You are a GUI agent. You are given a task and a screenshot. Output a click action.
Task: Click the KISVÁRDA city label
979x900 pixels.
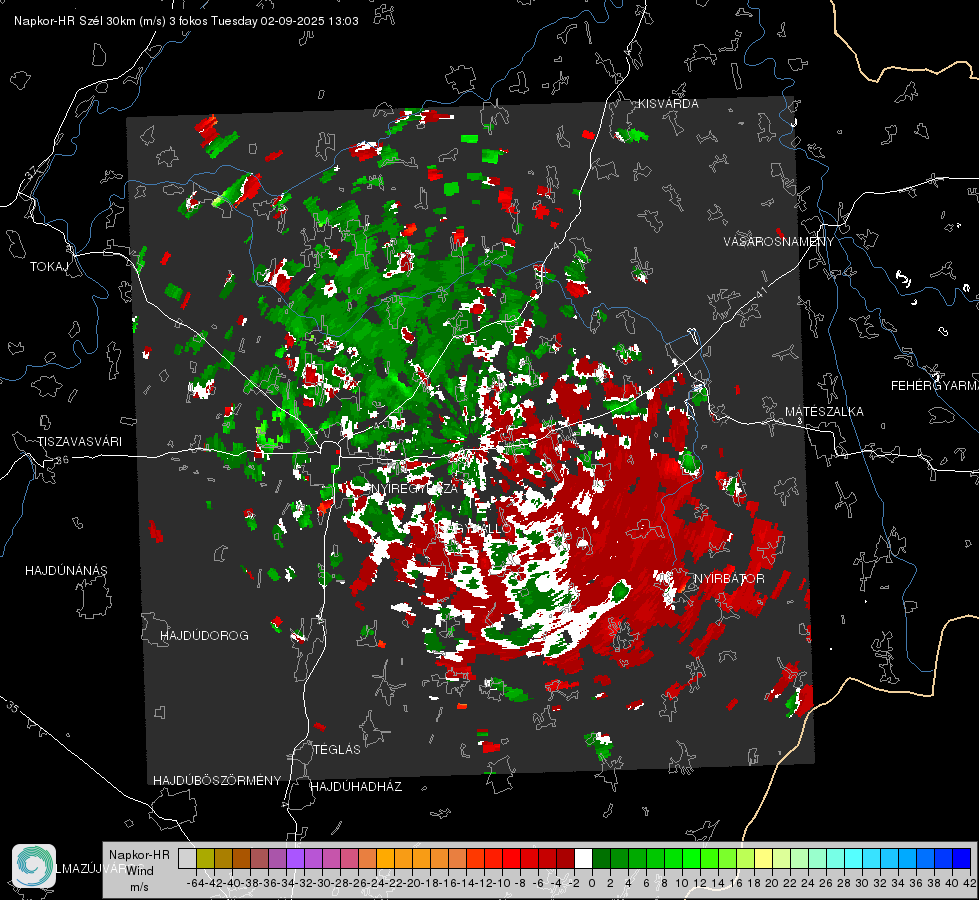[668, 104]
